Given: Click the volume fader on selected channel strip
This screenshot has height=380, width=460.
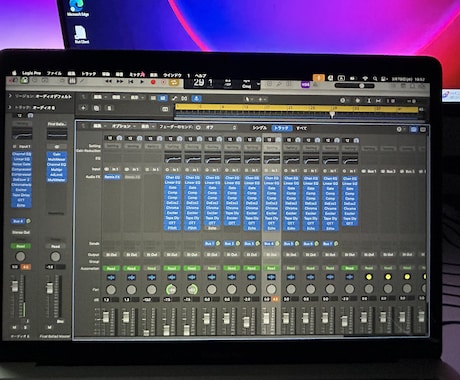Looking at the screenshot, I should coord(266,318).
